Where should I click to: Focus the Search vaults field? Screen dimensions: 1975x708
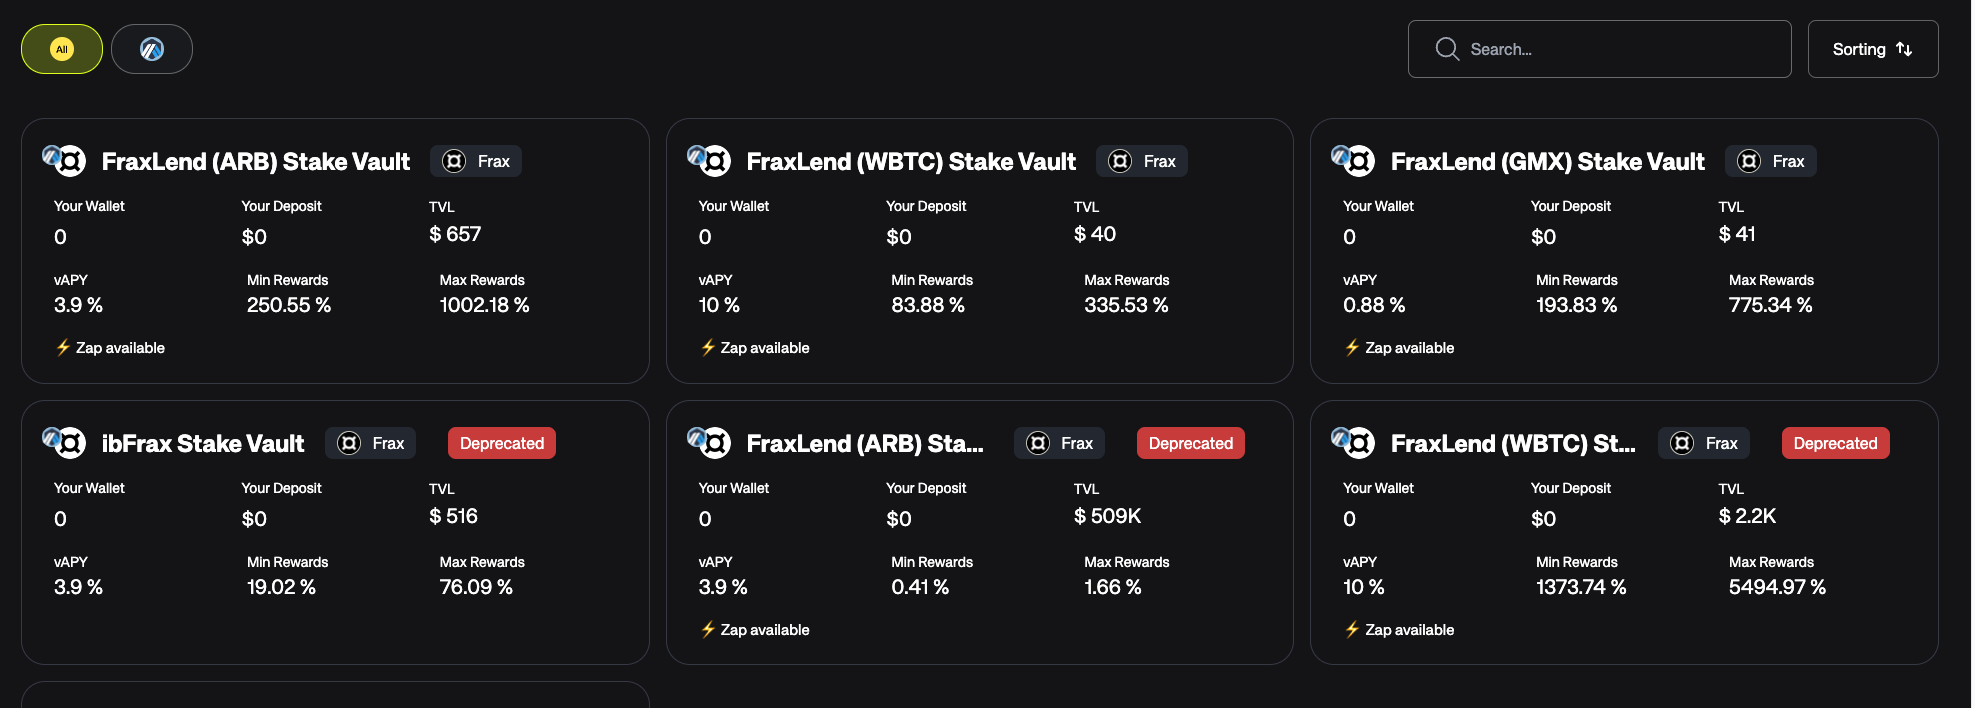click(1620, 49)
